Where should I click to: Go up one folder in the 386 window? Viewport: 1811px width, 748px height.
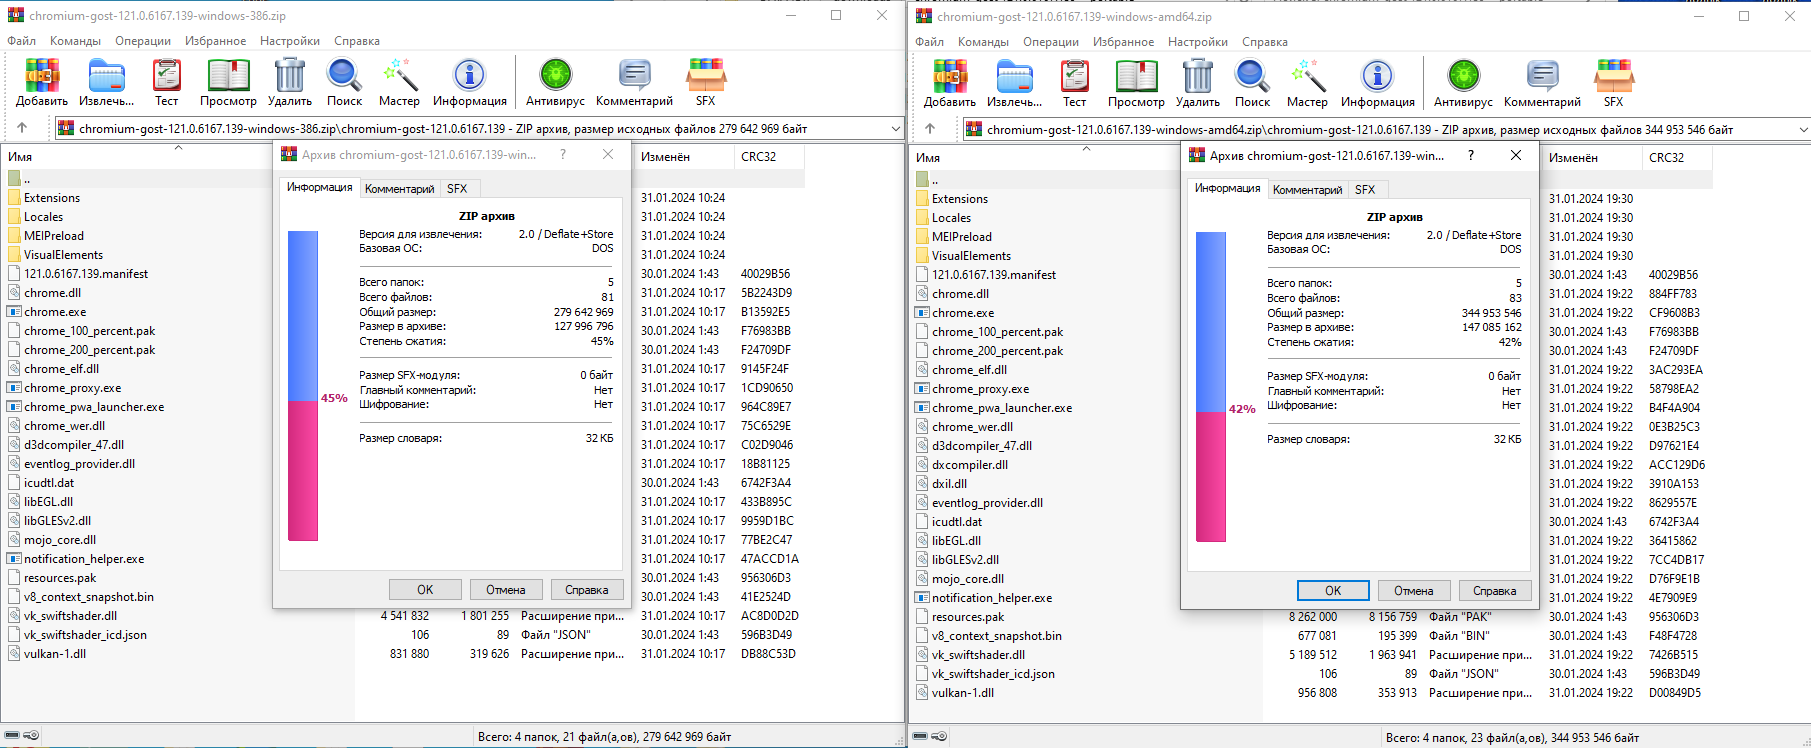[22, 128]
